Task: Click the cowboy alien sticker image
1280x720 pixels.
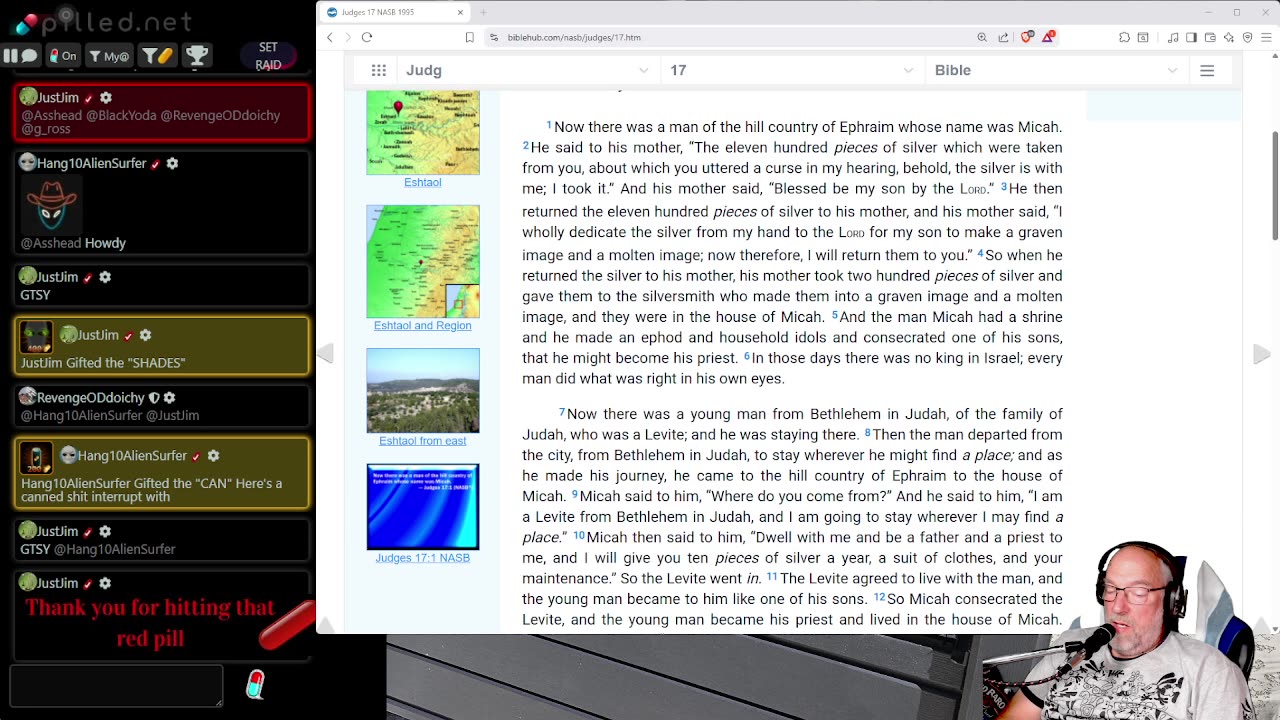Action: tap(51, 205)
